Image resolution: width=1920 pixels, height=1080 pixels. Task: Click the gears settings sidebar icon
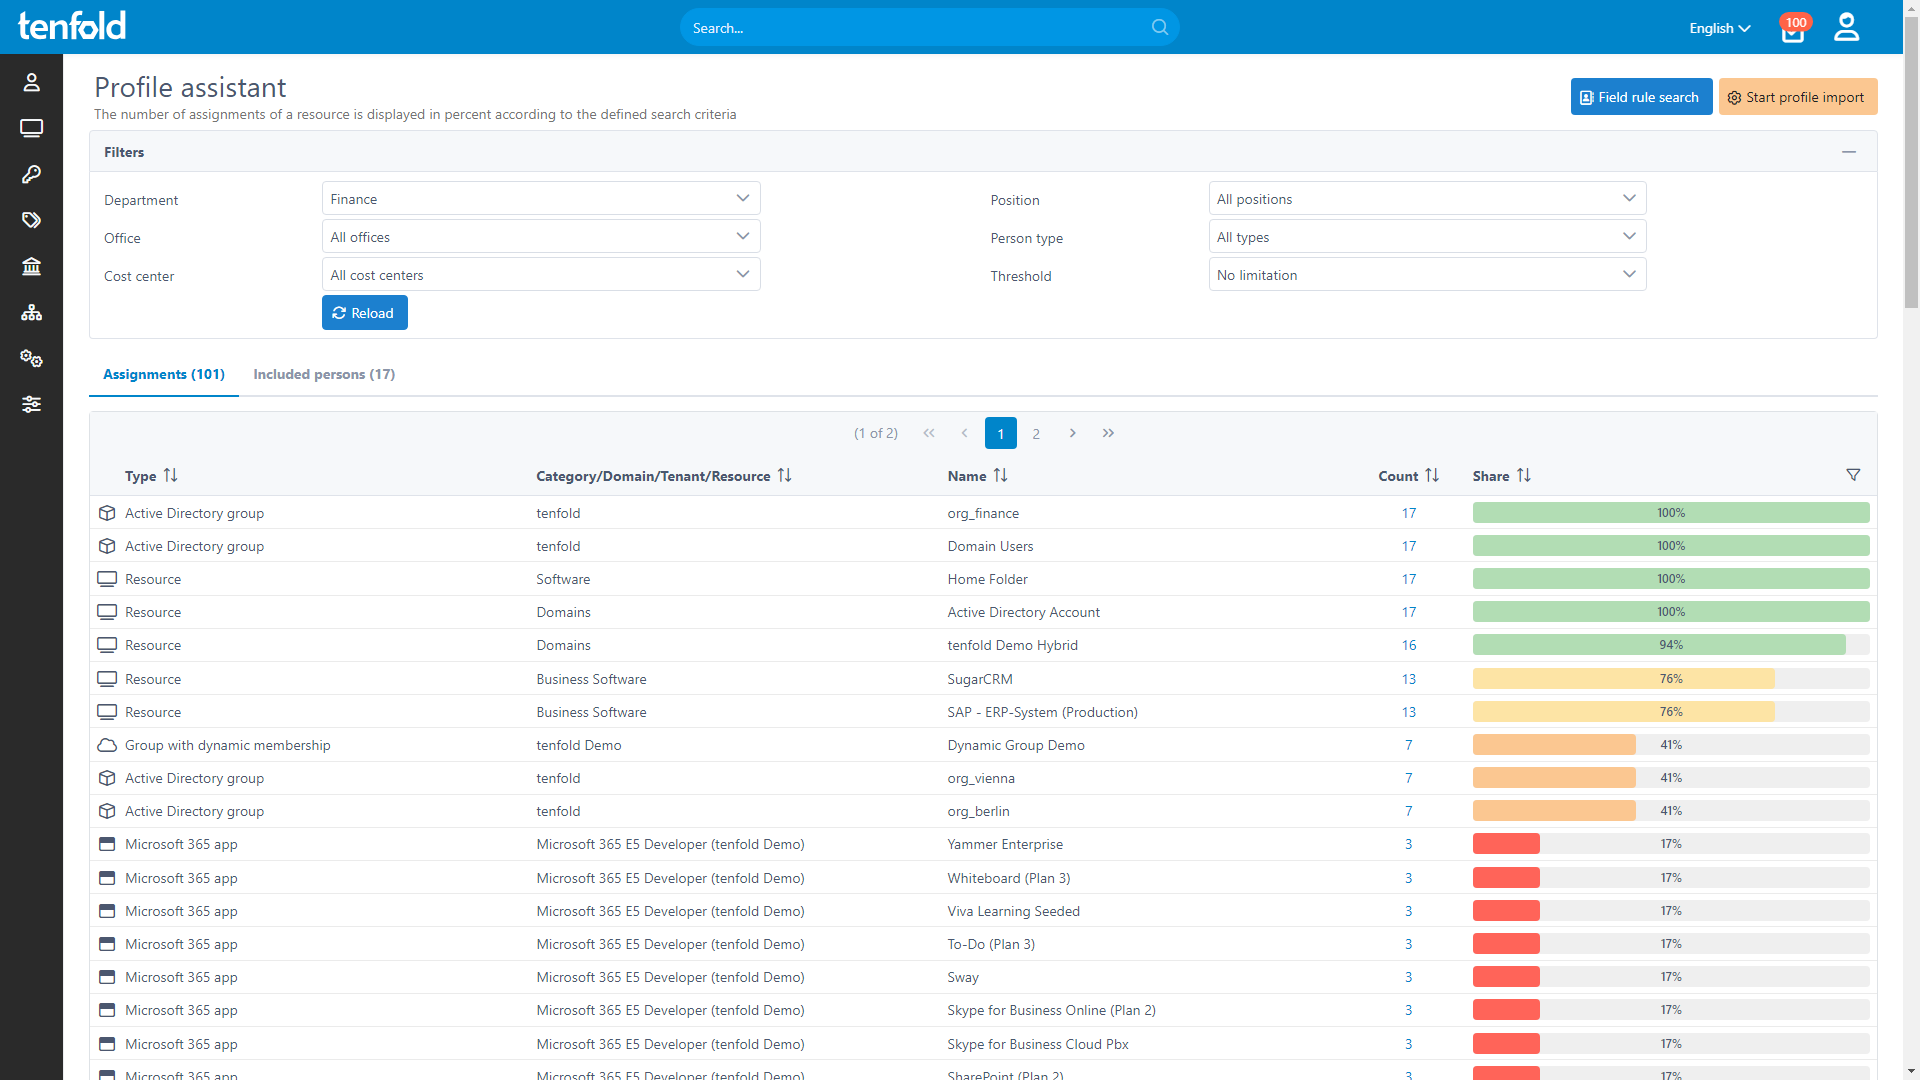click(31, 358)
